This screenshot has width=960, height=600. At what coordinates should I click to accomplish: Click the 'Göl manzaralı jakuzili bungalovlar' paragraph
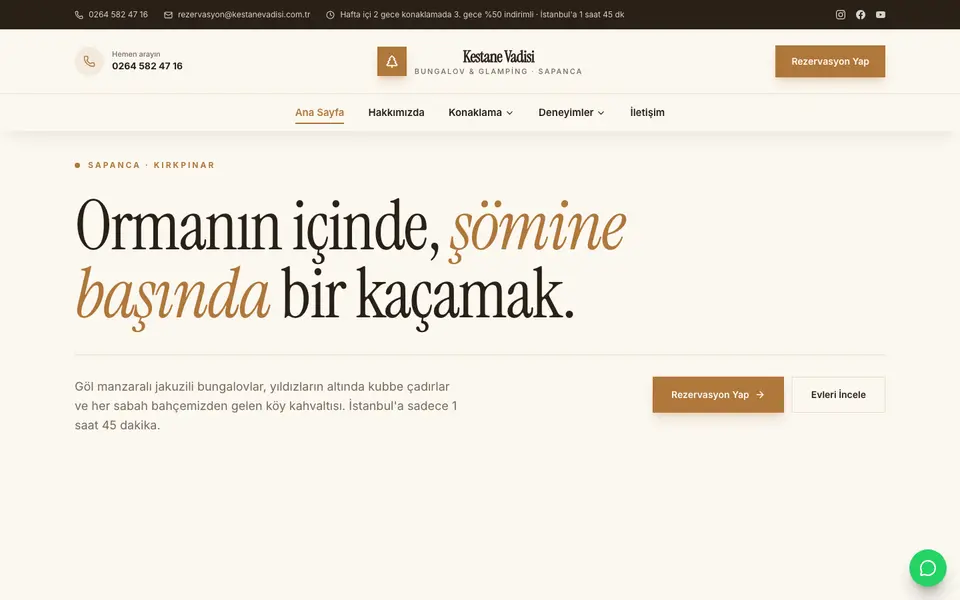point(266,406)
